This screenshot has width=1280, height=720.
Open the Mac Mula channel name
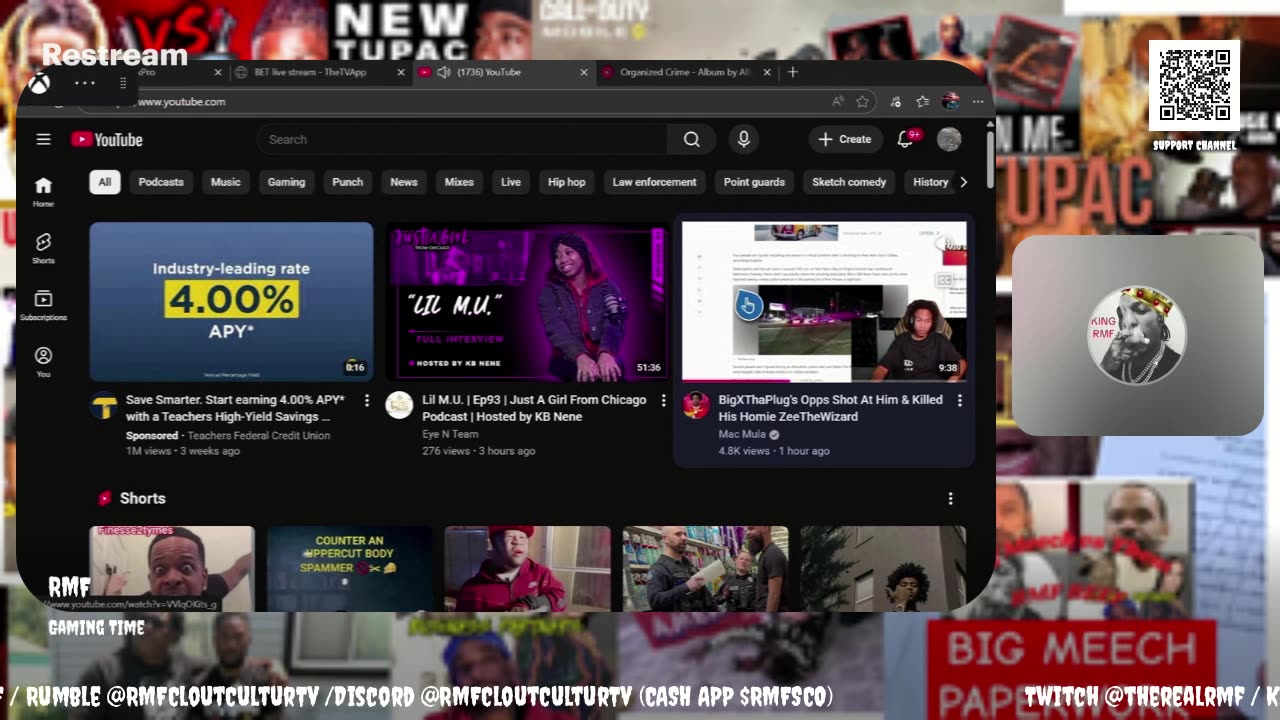click(741, 435)
